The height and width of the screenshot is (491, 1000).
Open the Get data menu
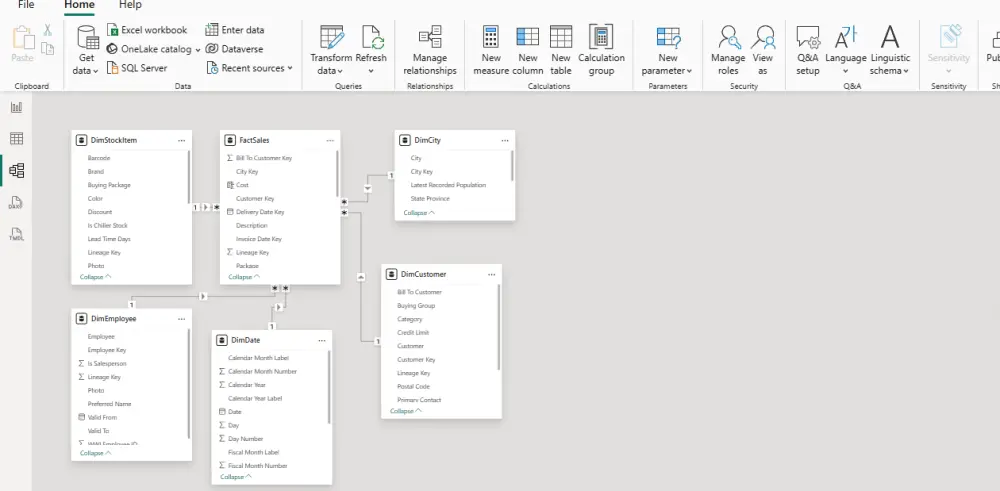87,50
